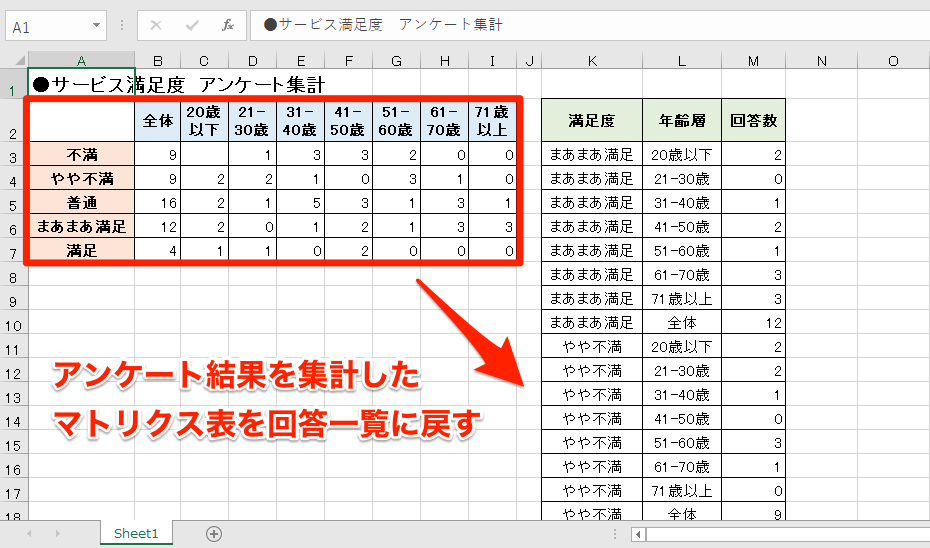Click the formula bar text field

(x=590, y=25)
